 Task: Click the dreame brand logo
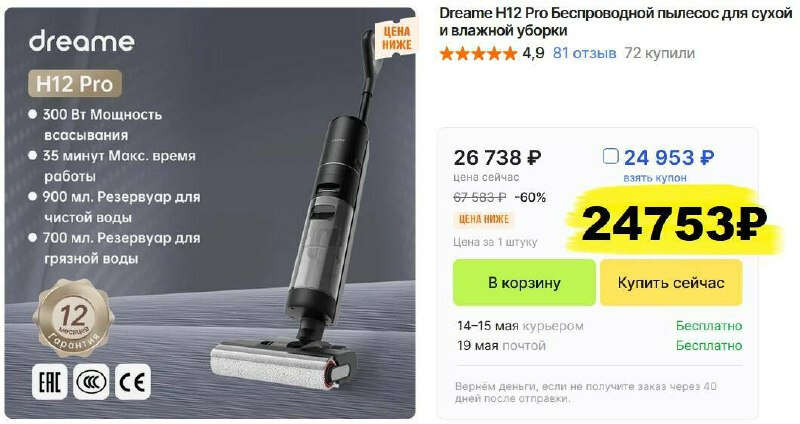click(x=82, y=41)
